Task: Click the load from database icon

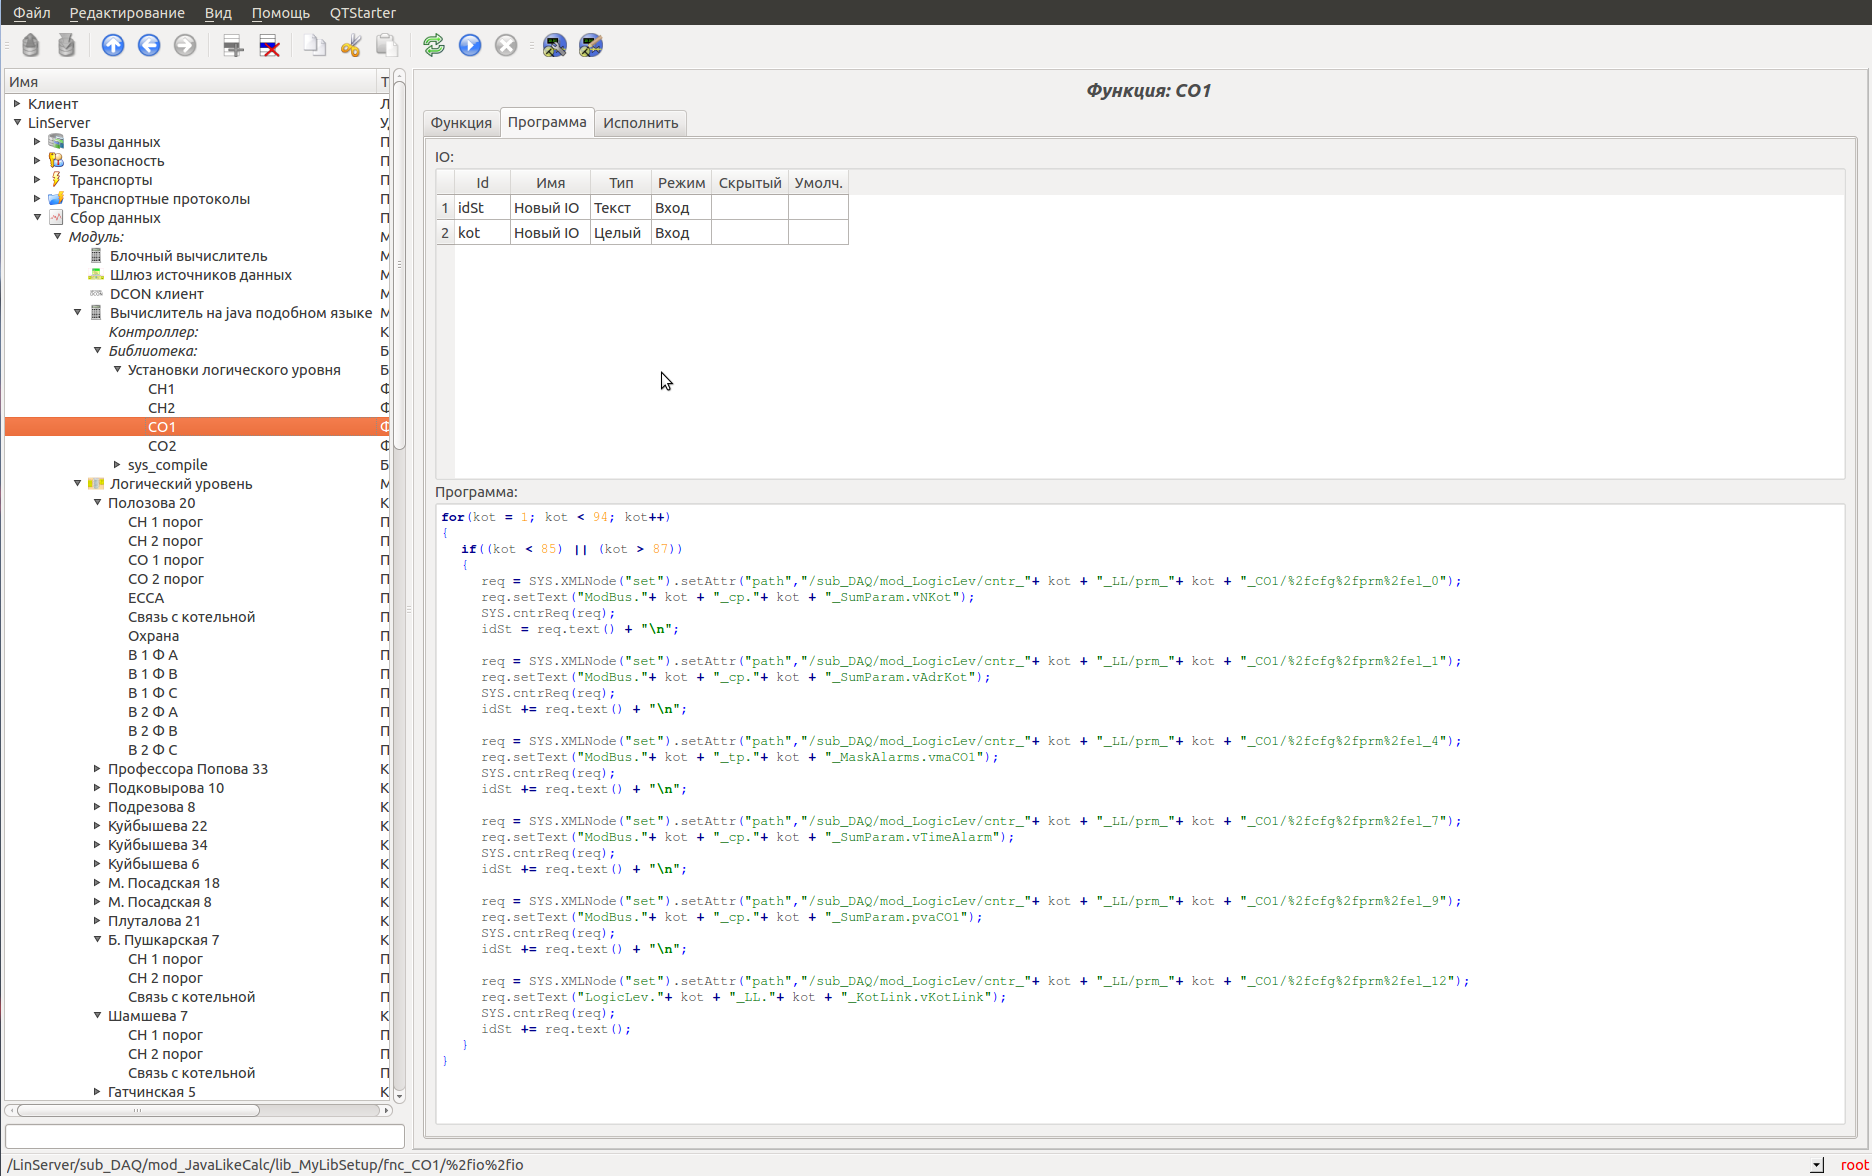Action: click(x=31, y=45)
